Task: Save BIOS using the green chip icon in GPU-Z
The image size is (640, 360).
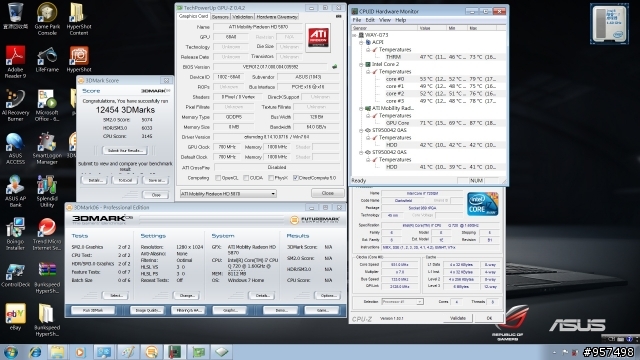Action: (x=335, y=67)
